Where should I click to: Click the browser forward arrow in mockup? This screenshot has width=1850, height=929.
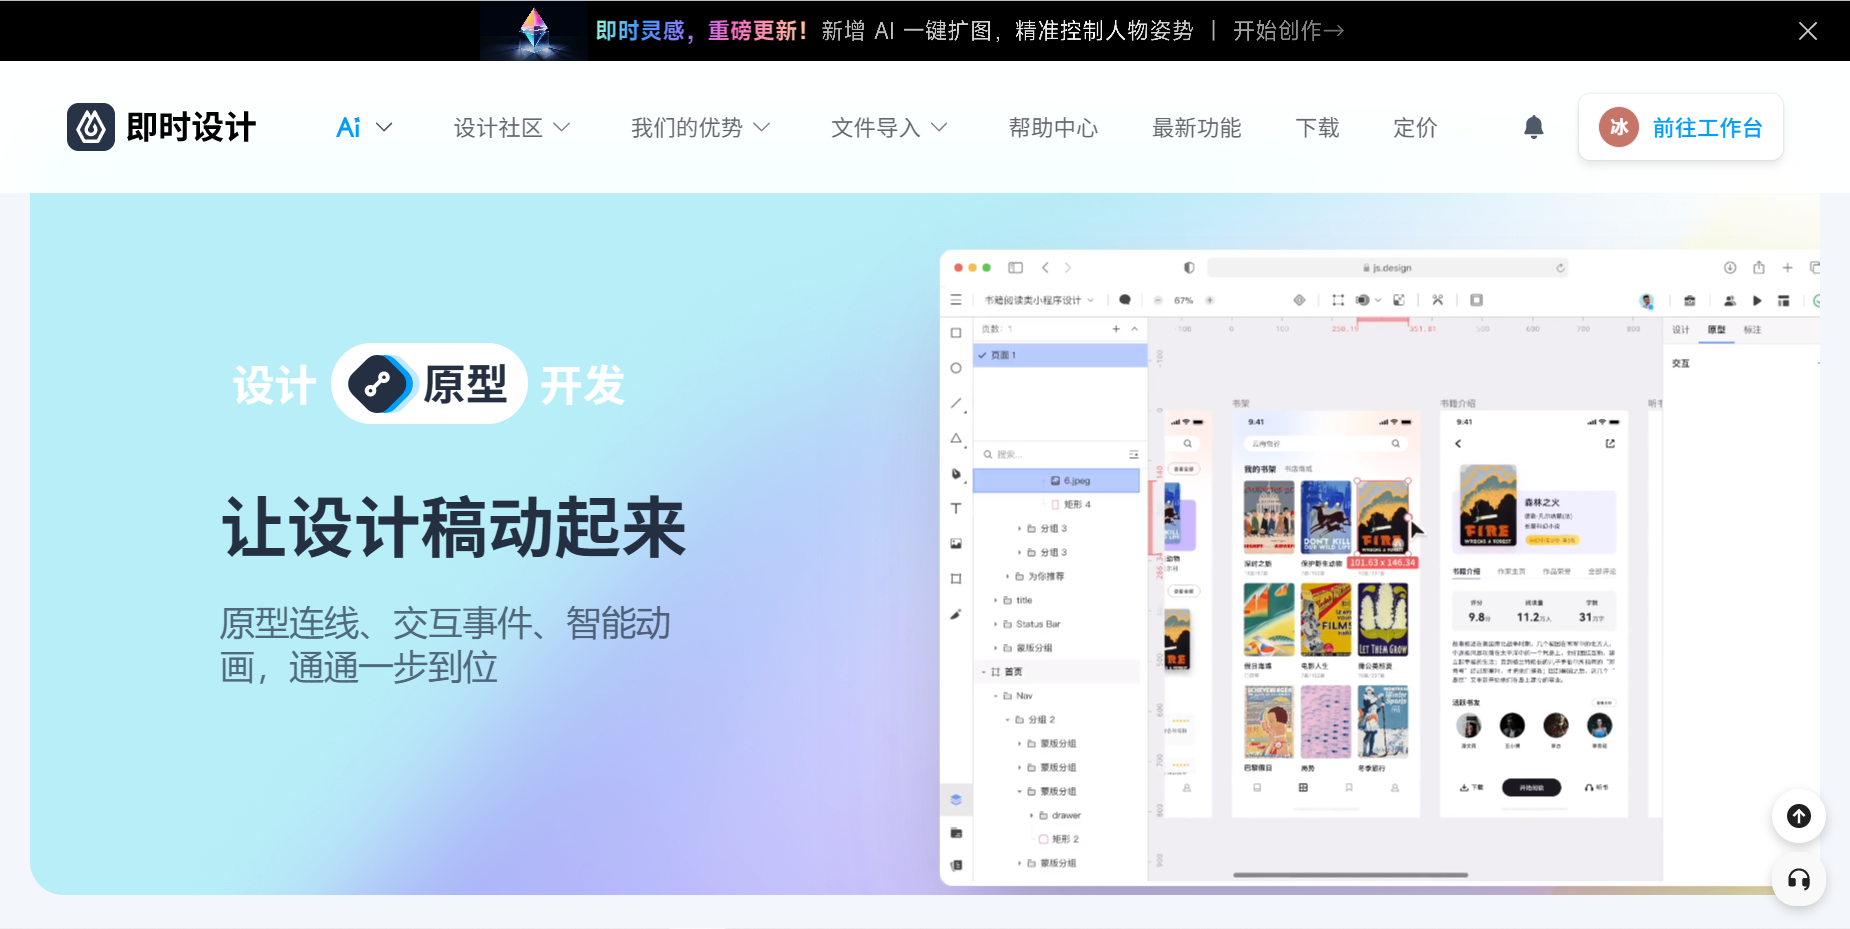pyautogui.click(x=1068, y=268)
